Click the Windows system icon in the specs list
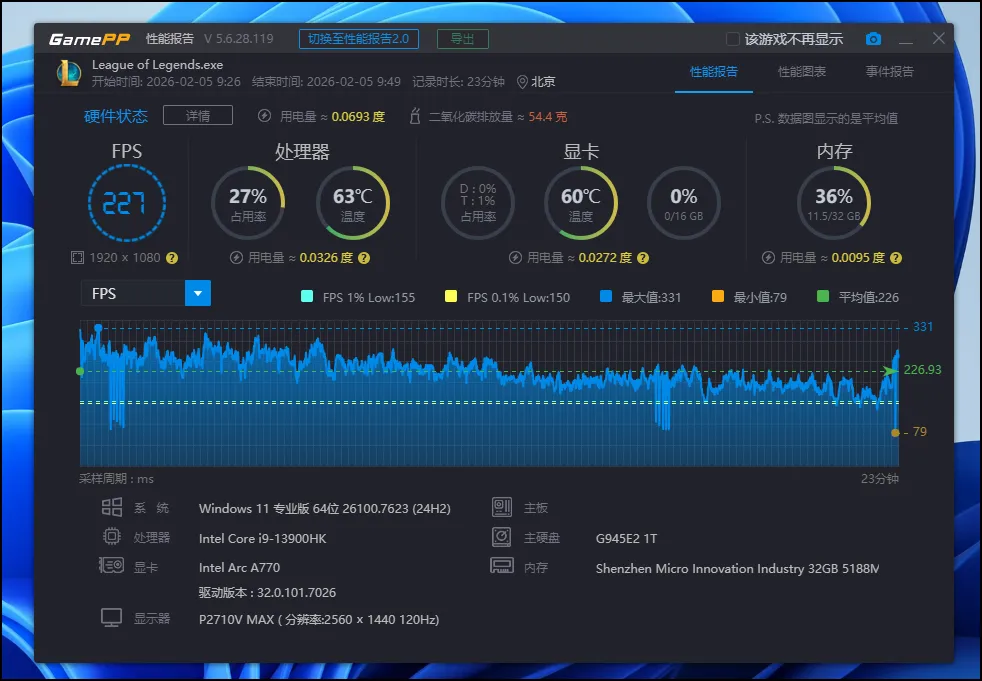Screen dimensions: 982x681 point(112,507)
